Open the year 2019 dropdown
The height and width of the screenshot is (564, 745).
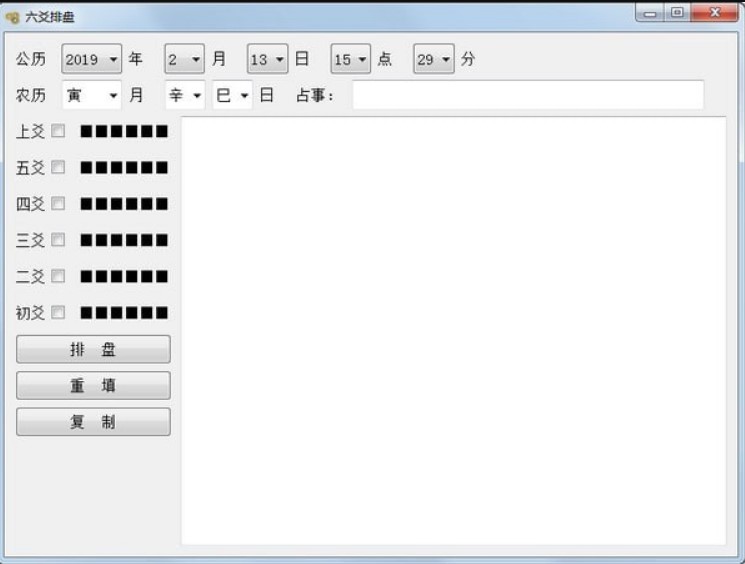coord(91,59)
